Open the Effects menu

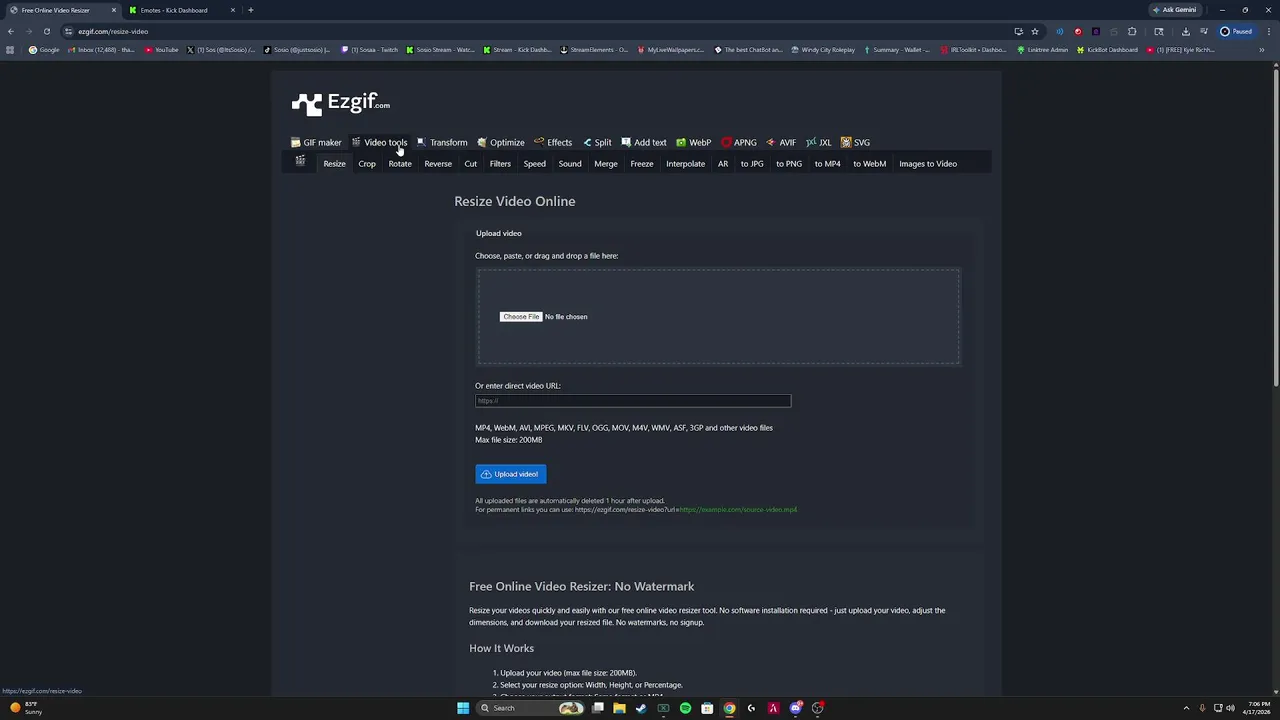click(x=553, y=142)
